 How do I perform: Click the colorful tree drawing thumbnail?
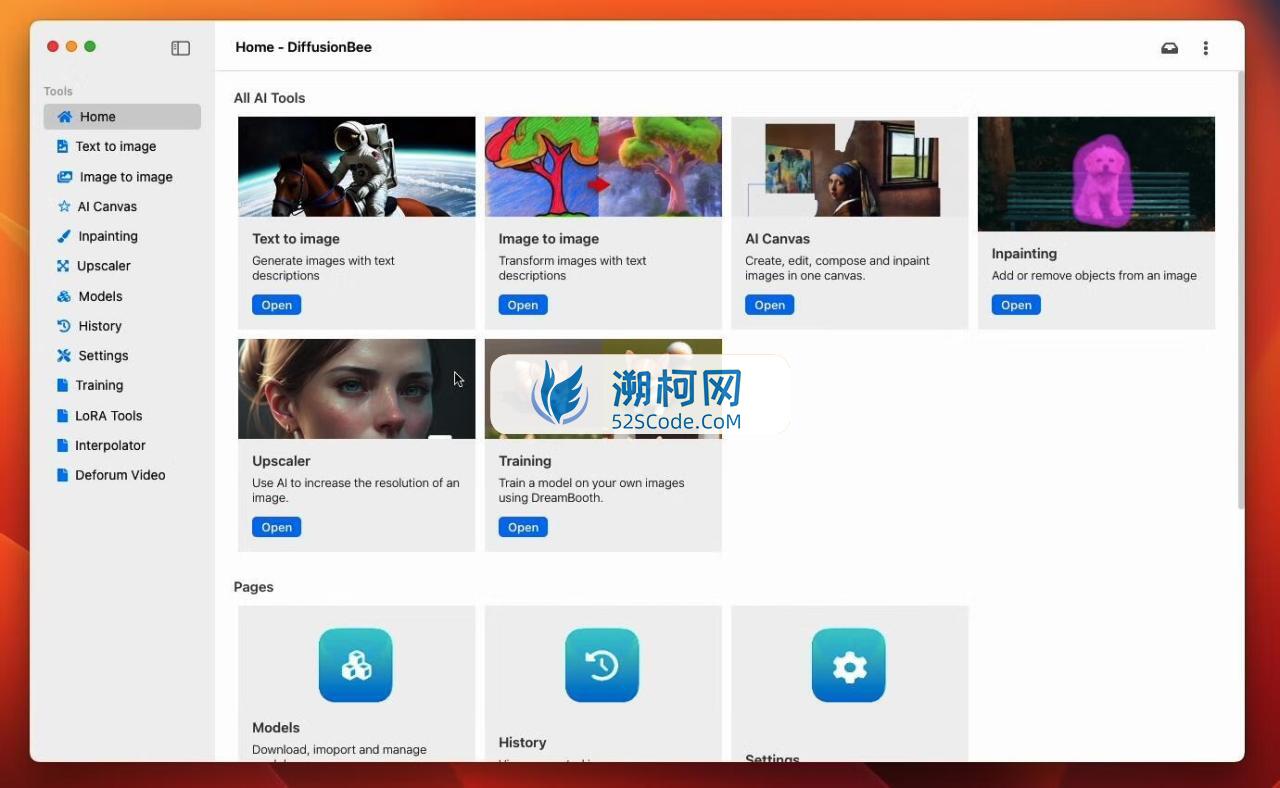point(603,167)
